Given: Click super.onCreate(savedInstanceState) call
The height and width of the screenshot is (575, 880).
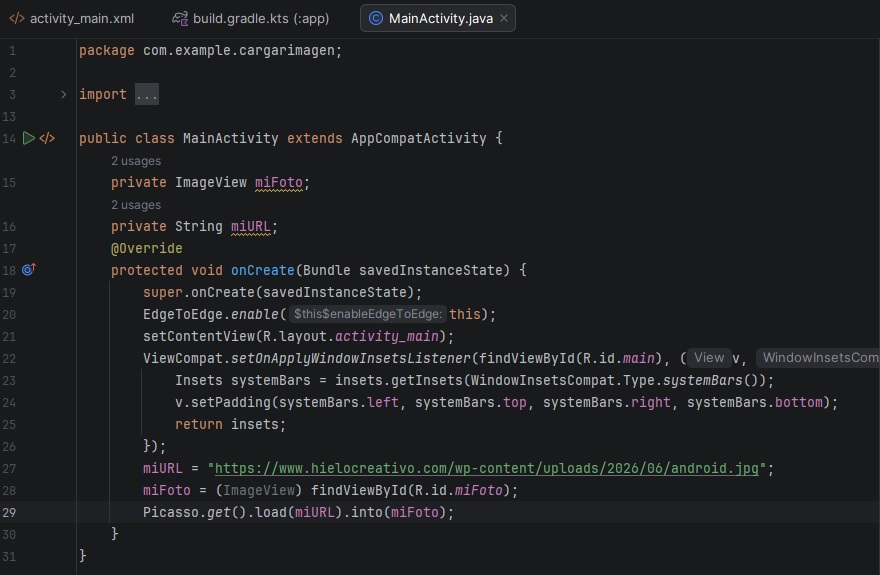Looking at the screenshot, I should (282, 292).
